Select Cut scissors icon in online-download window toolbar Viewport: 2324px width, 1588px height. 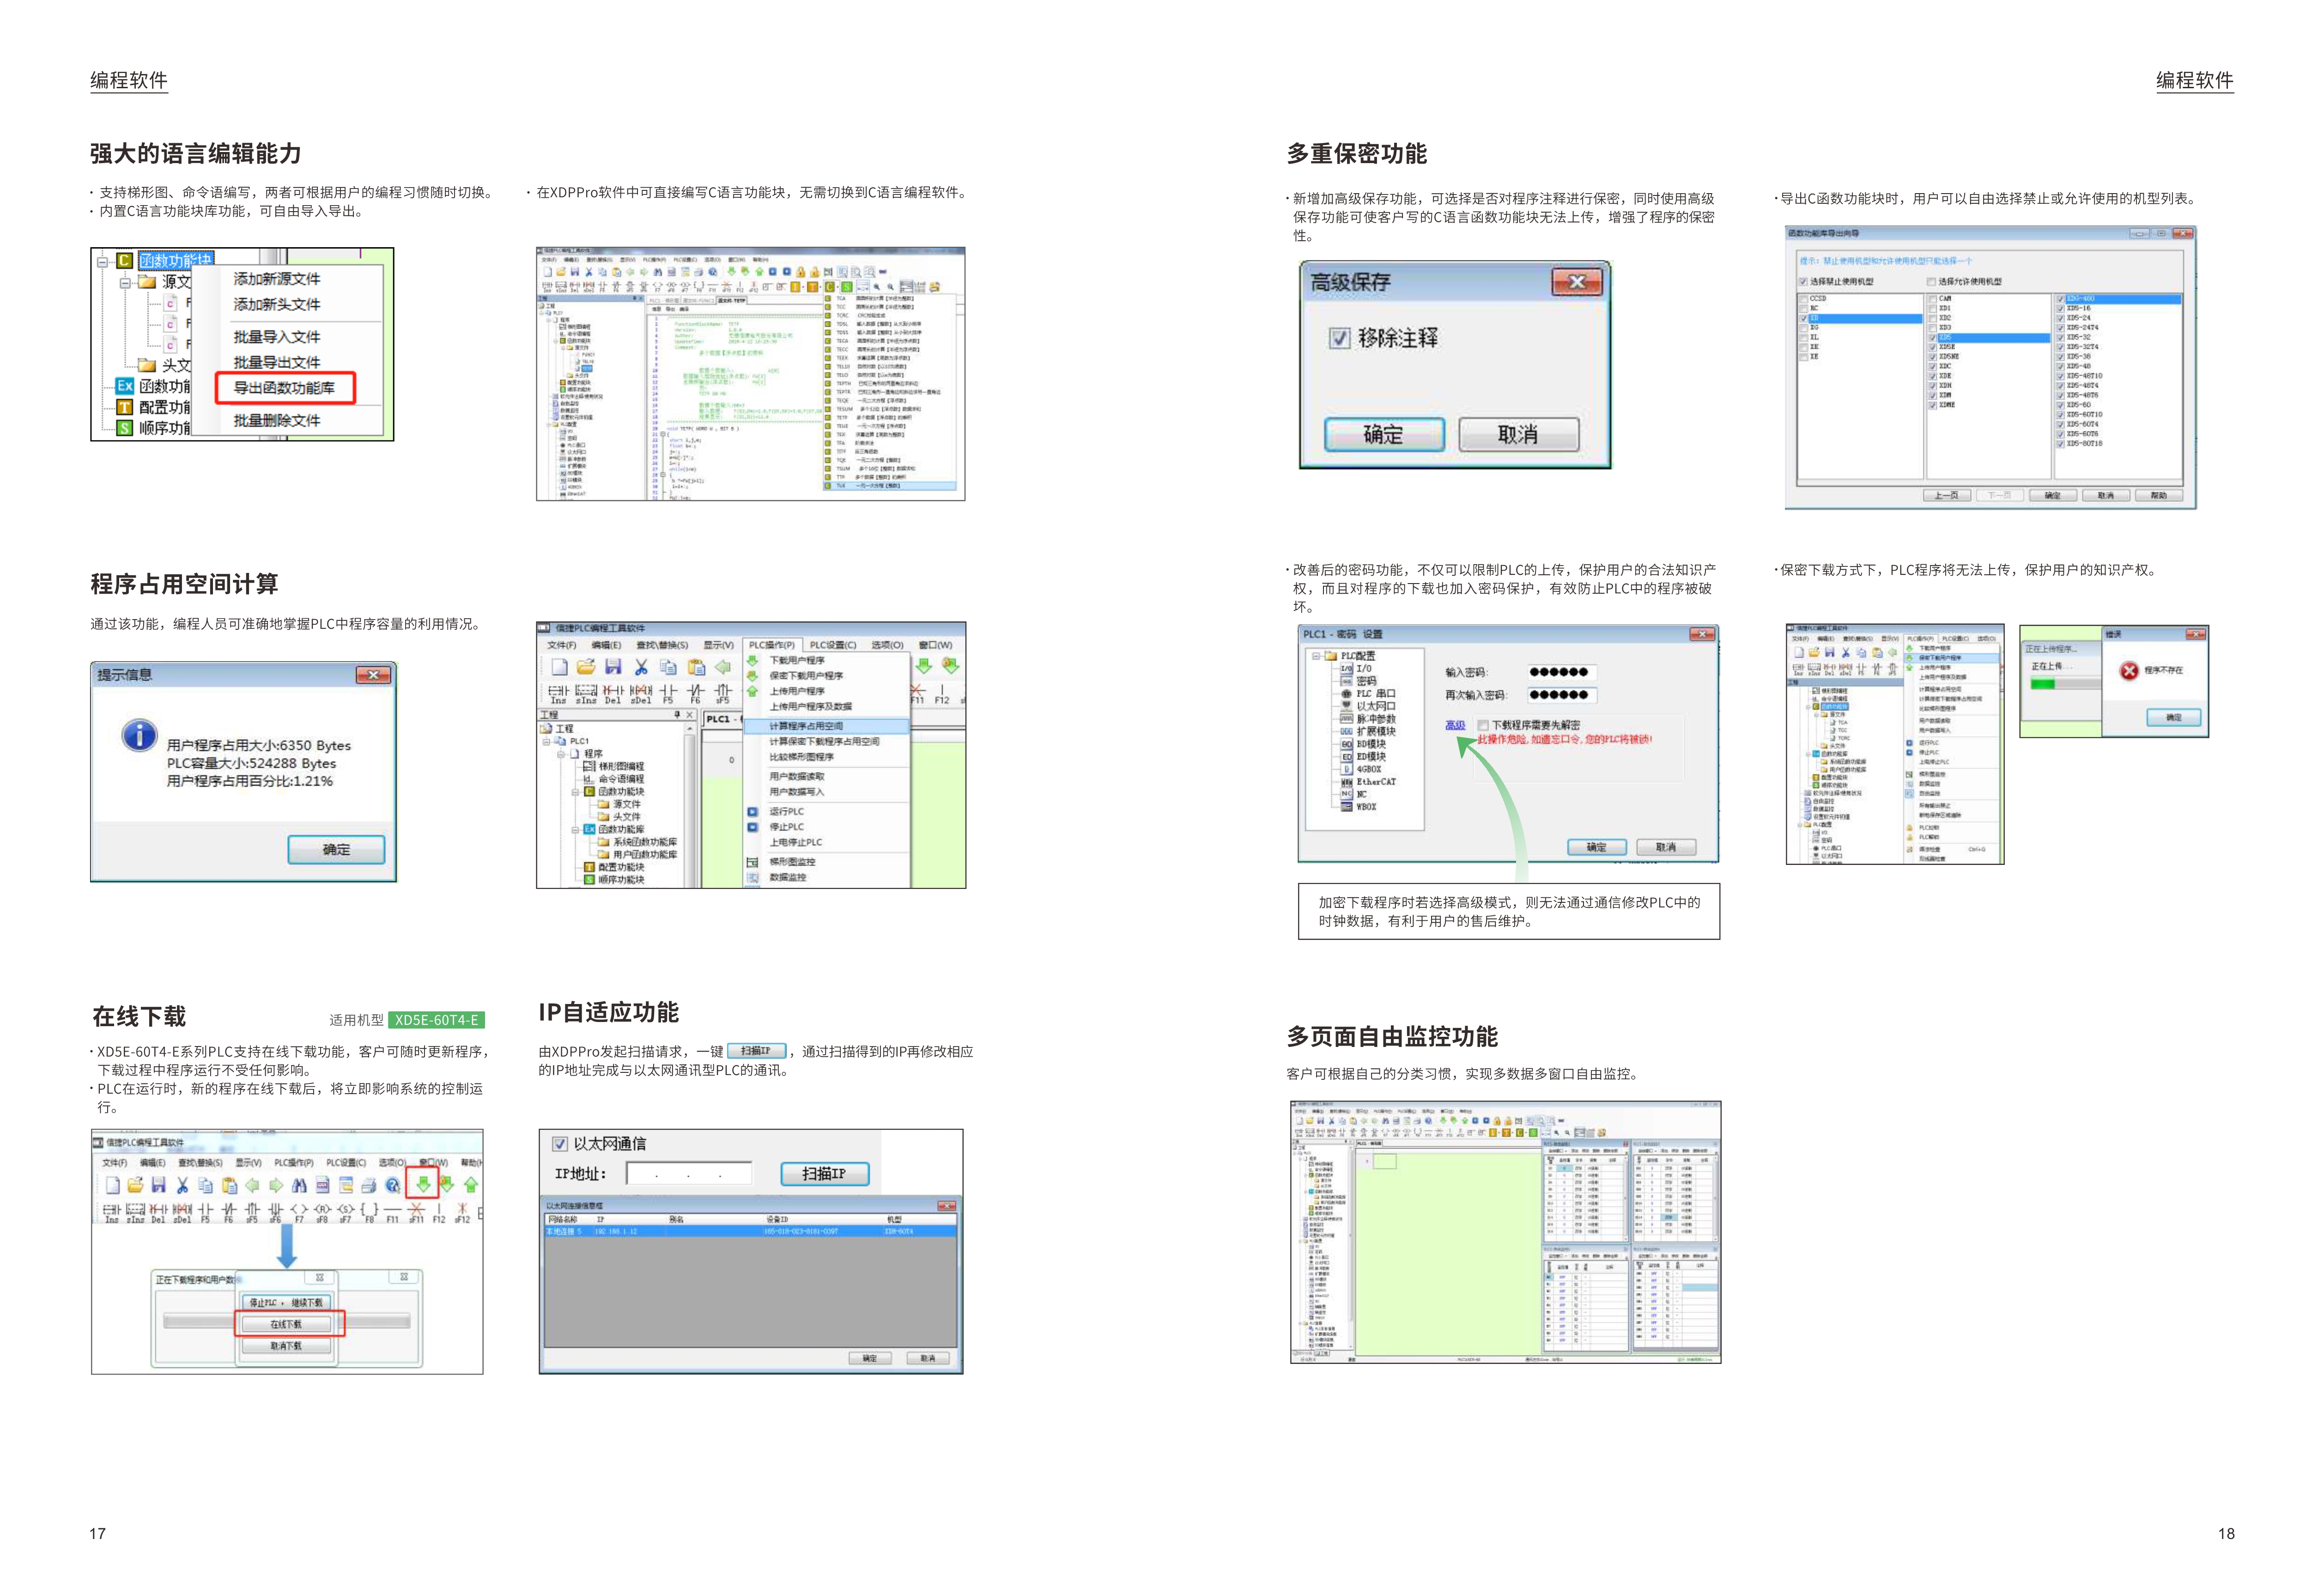coord(182,1185)
